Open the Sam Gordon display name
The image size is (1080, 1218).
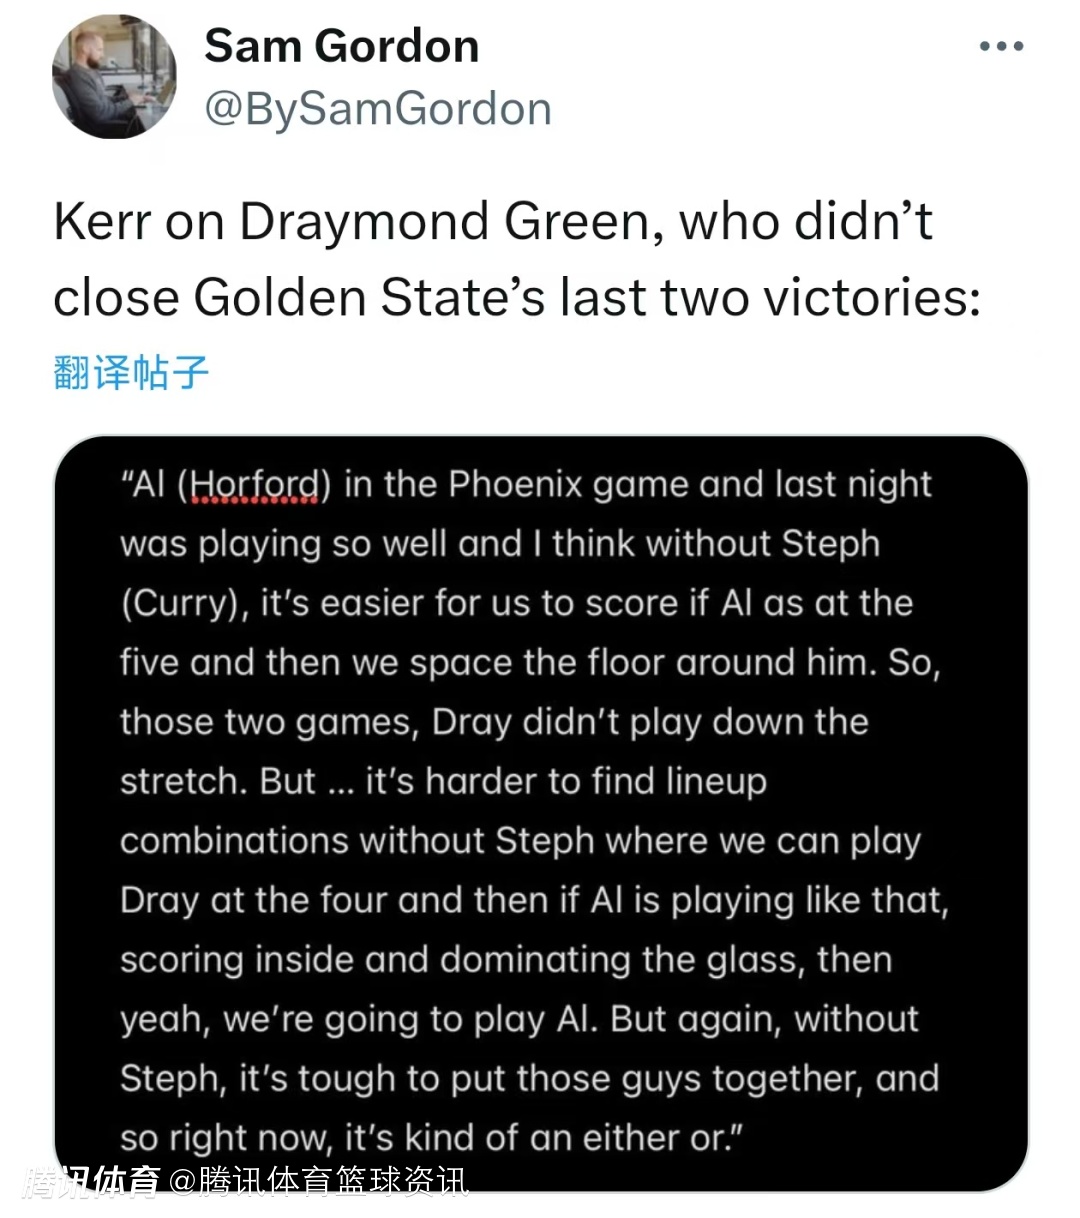pos(341,47)
